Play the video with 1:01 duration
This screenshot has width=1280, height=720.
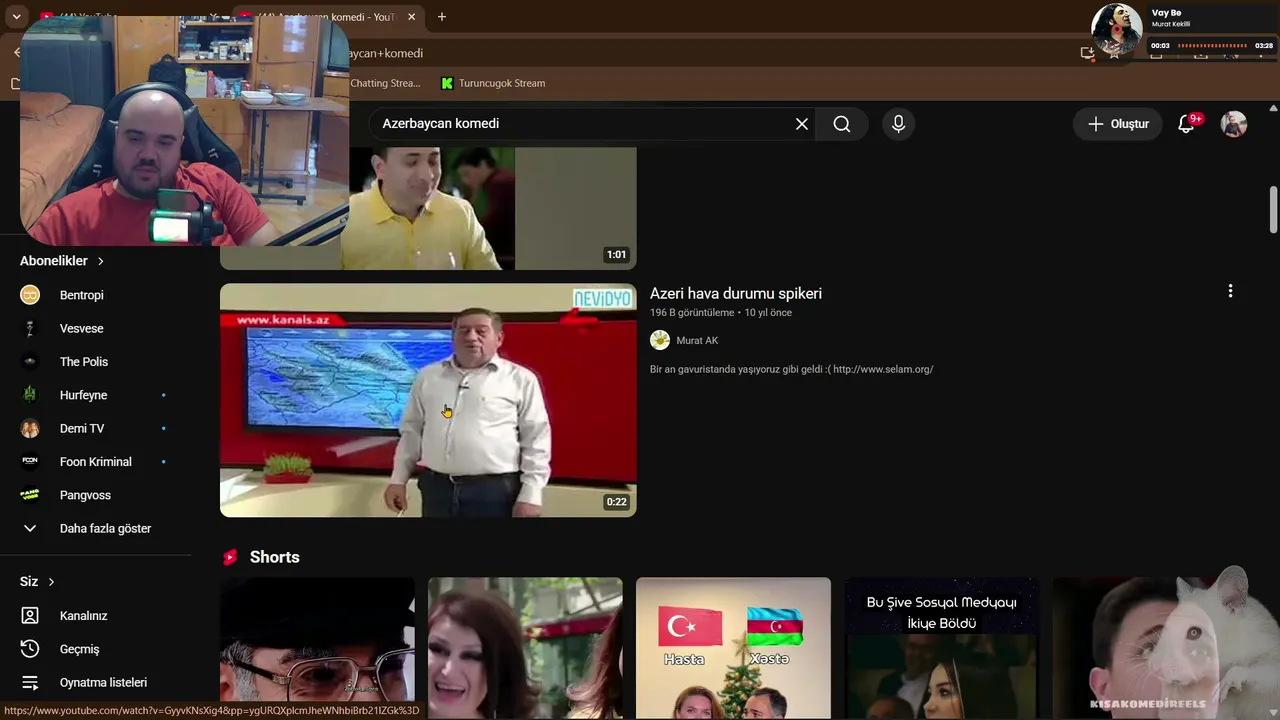(428, 208)
